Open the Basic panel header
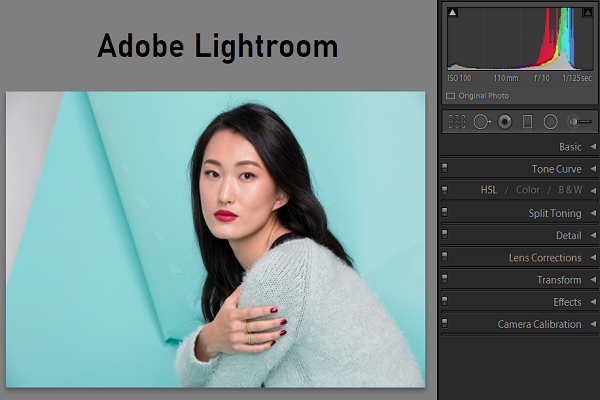Image resolution: width=600 pixels, height=400 pixels. pos(520,147)
